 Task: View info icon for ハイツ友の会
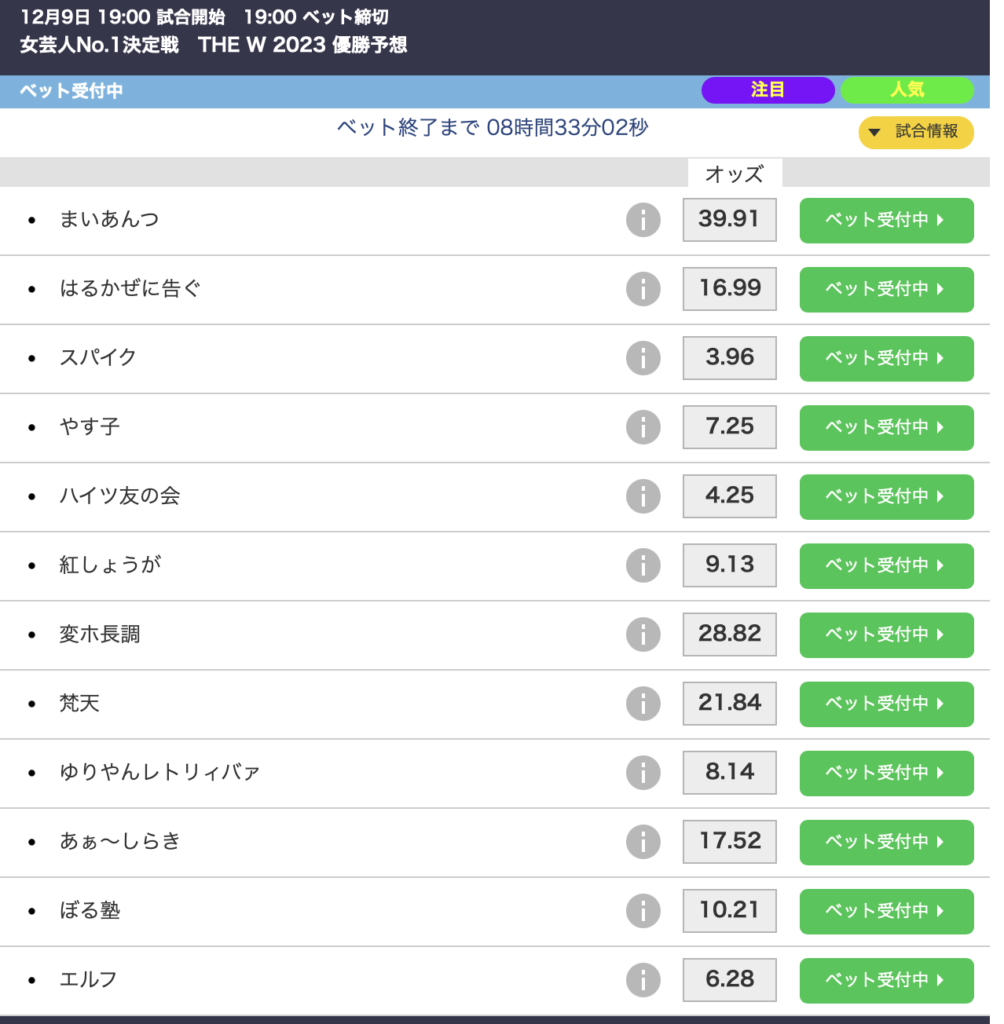coord(643,496)
